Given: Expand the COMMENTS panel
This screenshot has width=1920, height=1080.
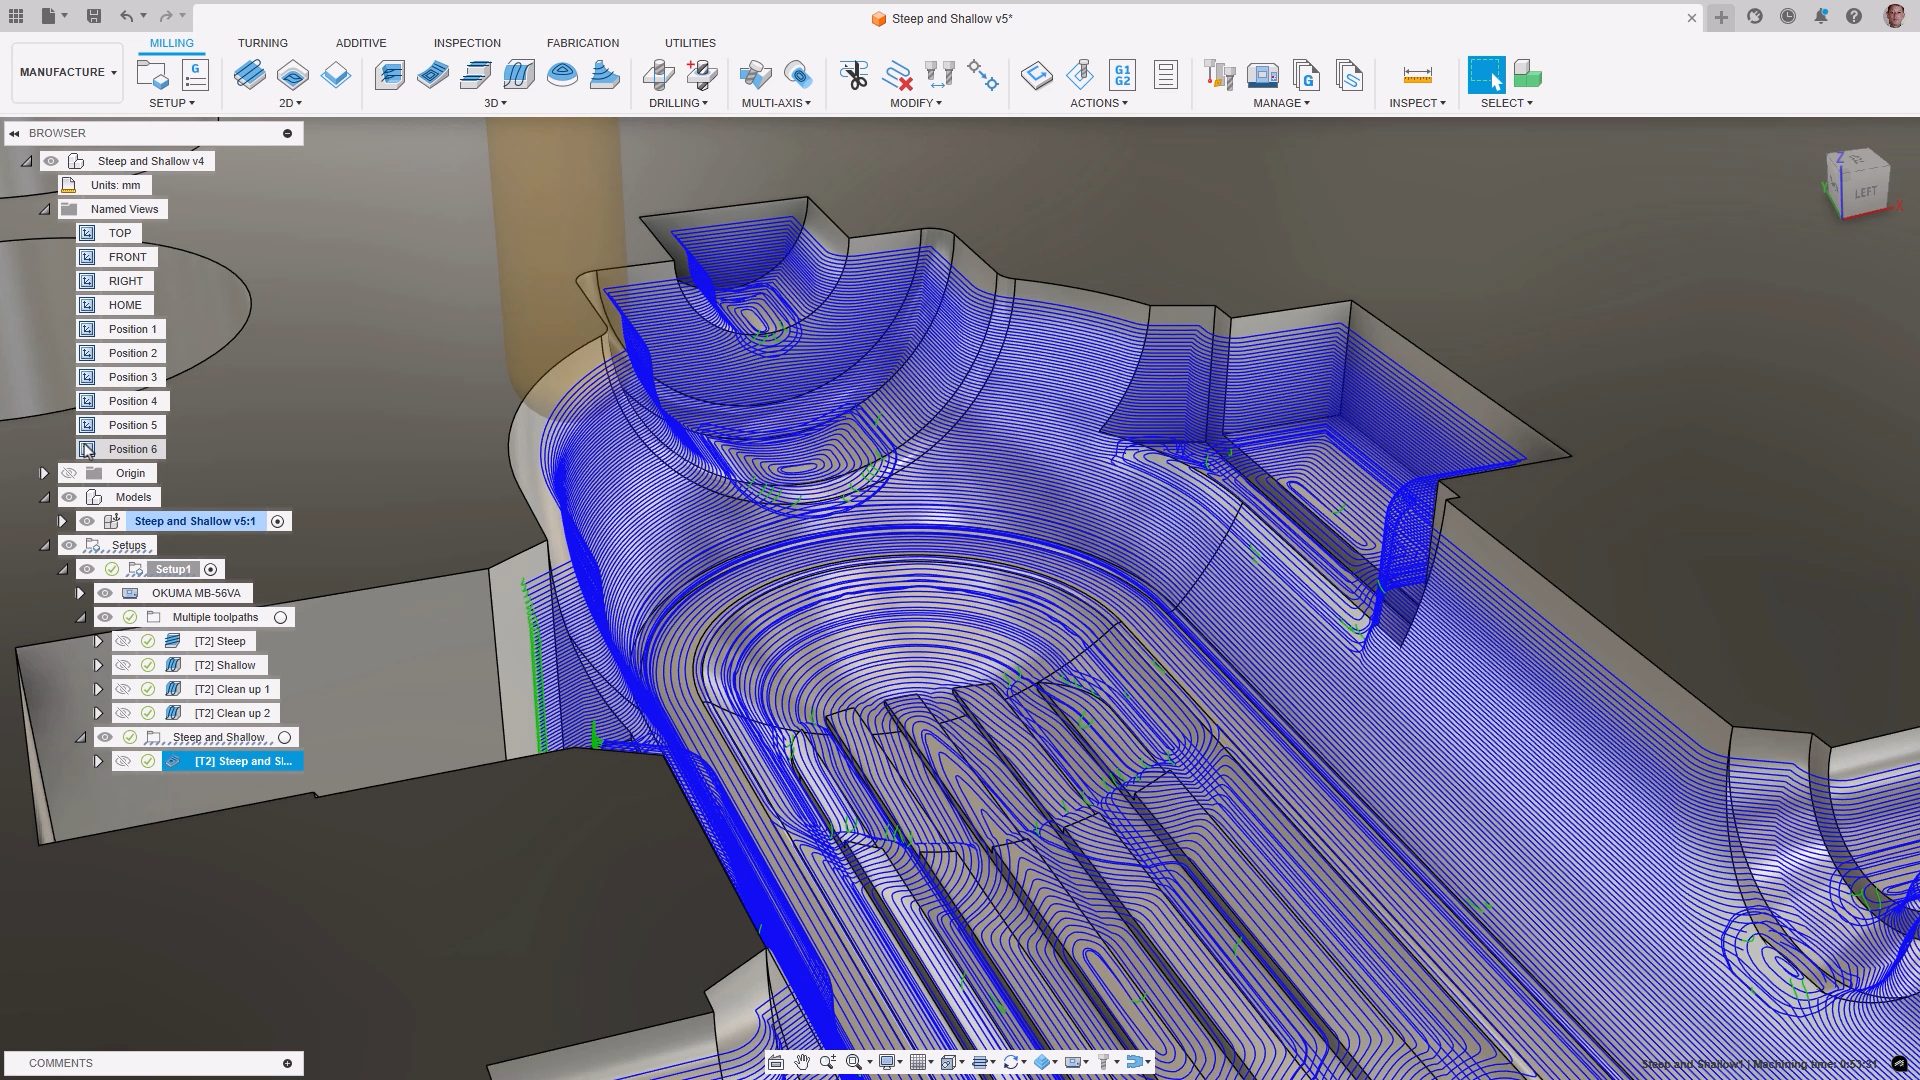Looking at the screenshot, I should (287, 1063).
